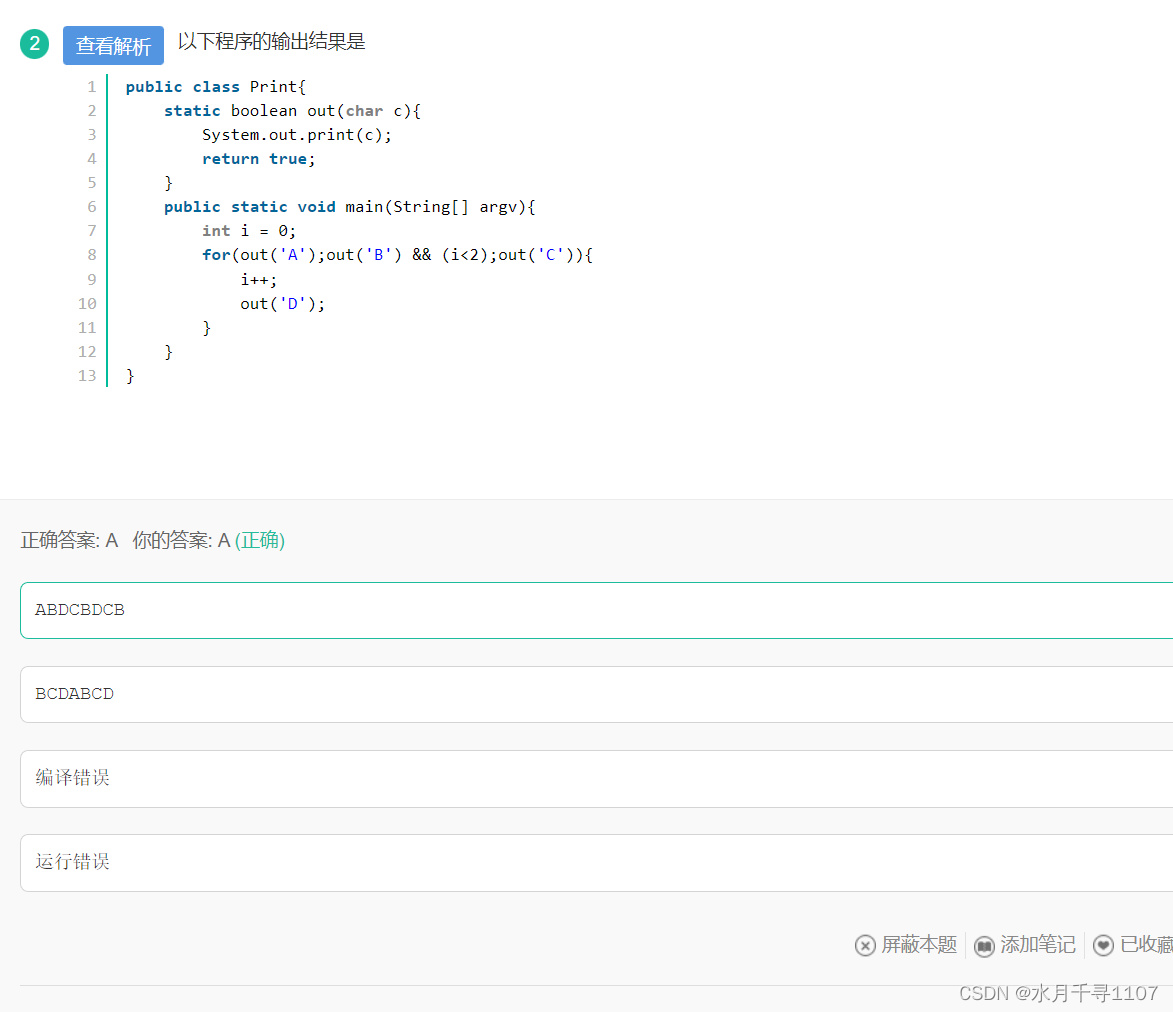The width and height of the screenshot is (1173, 1012).
Task: Choose answer option BCDABCD
Action: point(596,694)
